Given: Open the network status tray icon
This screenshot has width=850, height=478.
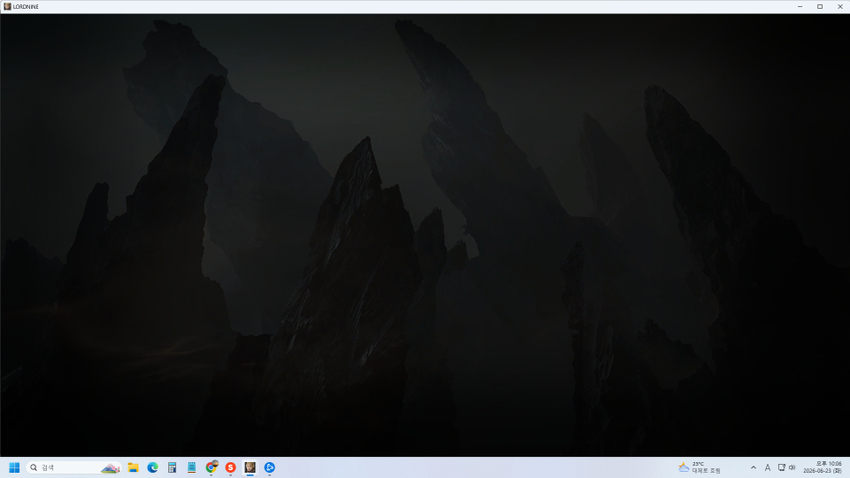Looking at the screenshot, I should click(781, 467).
